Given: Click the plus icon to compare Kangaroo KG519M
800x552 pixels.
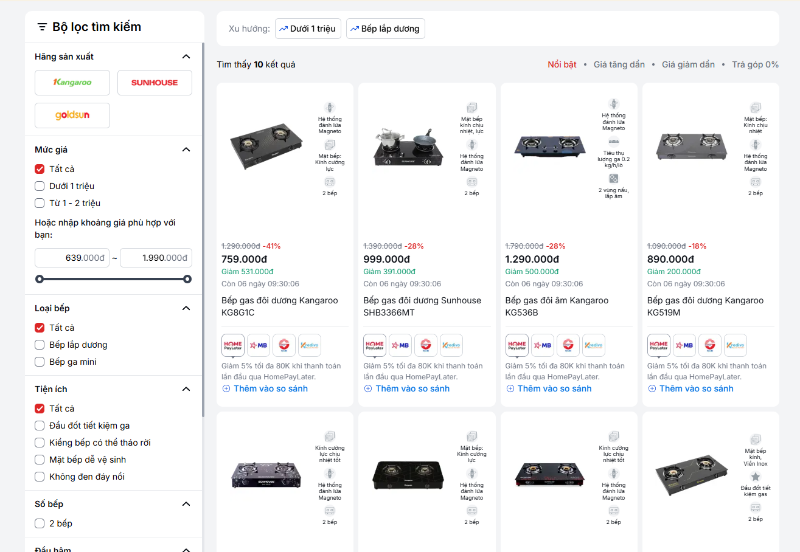Looking at the screenshot, I should (x=654, y=388).
